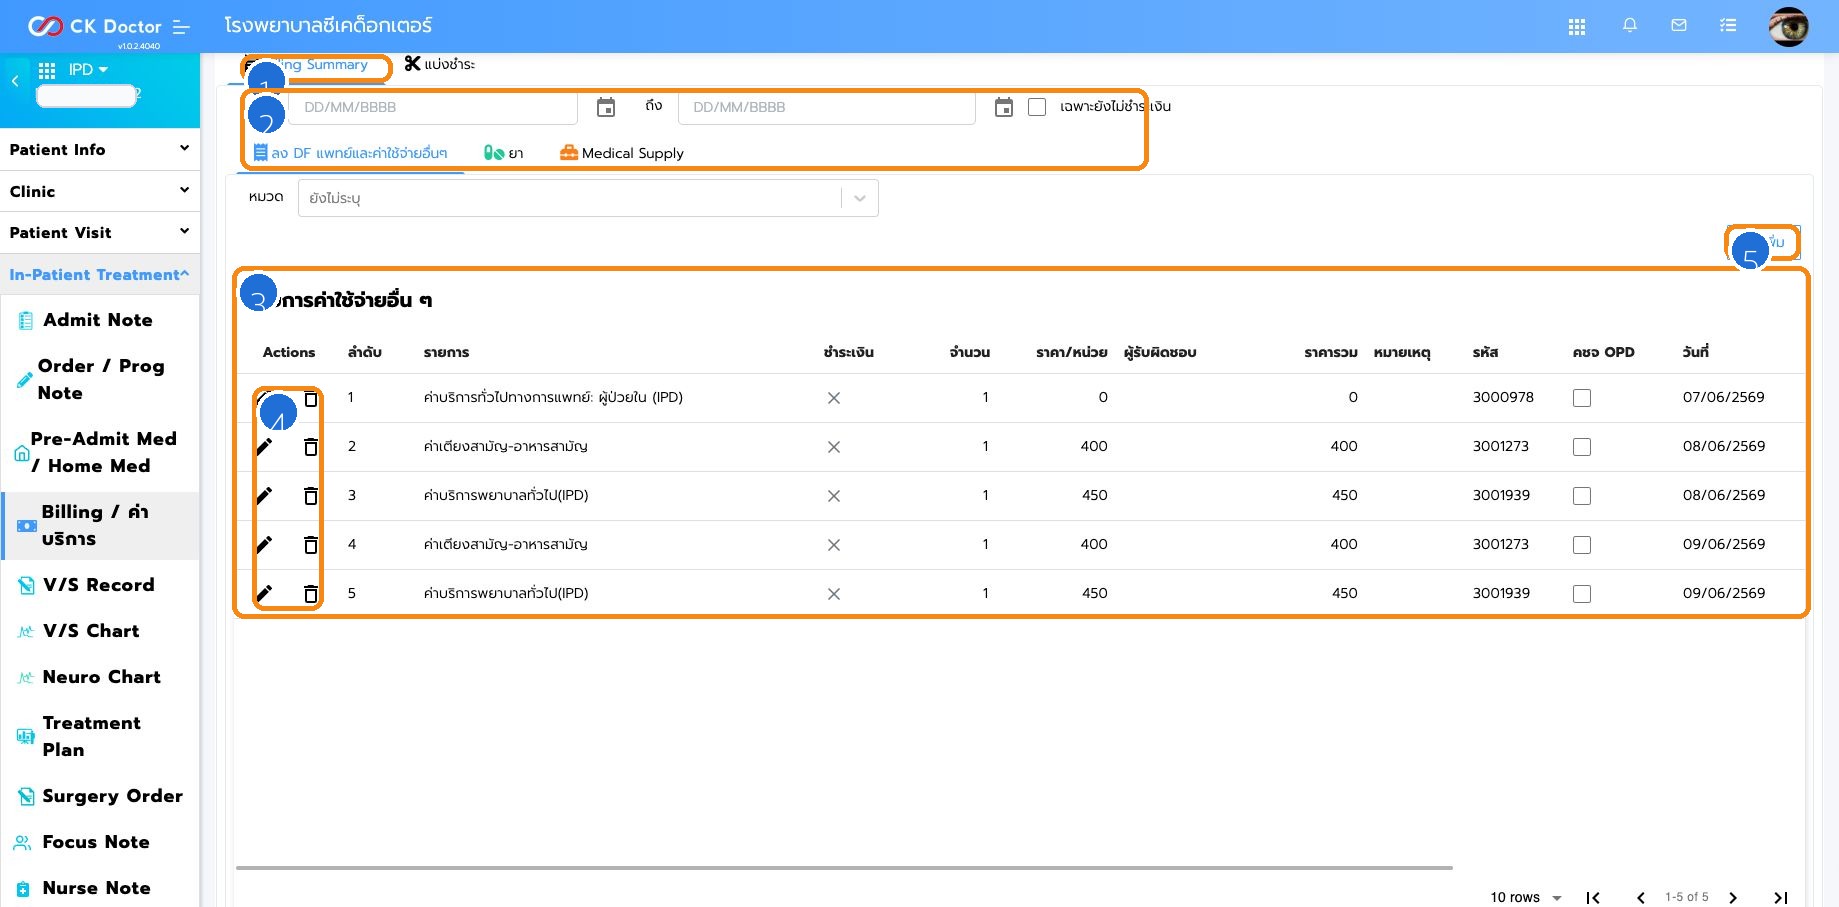Expand the Patient Info section
This screenshot has height=907, width=1839.
100,149
